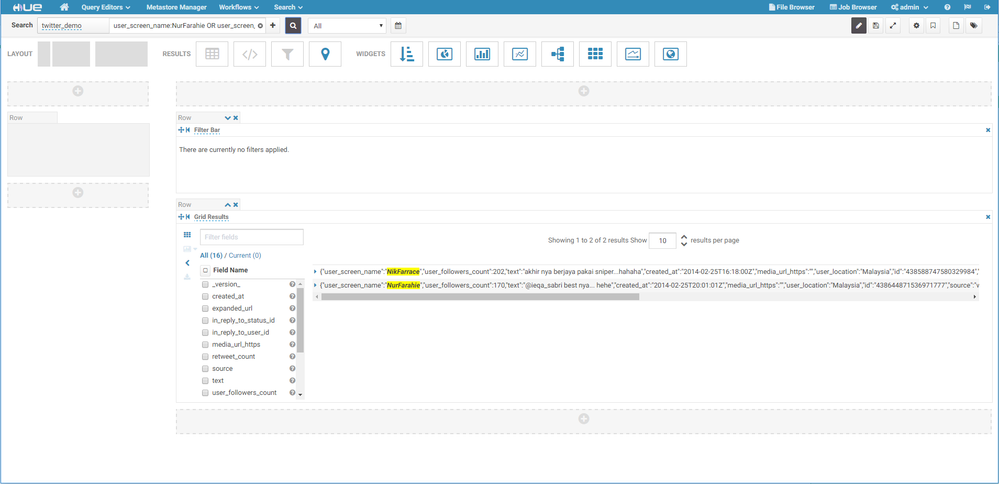Switch Grid Results to grid view icon
Viewport: 999px width, 484px height.
187,235
